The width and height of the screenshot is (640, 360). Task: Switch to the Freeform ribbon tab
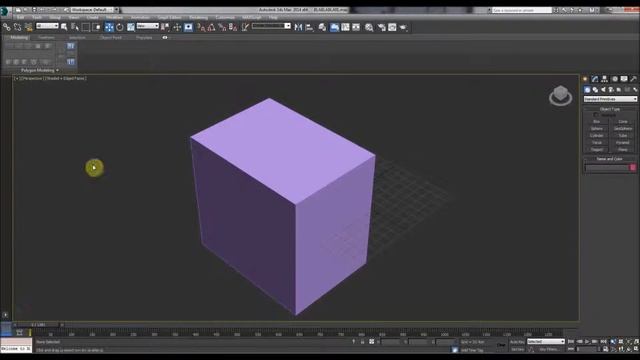[x=46, y=38]
